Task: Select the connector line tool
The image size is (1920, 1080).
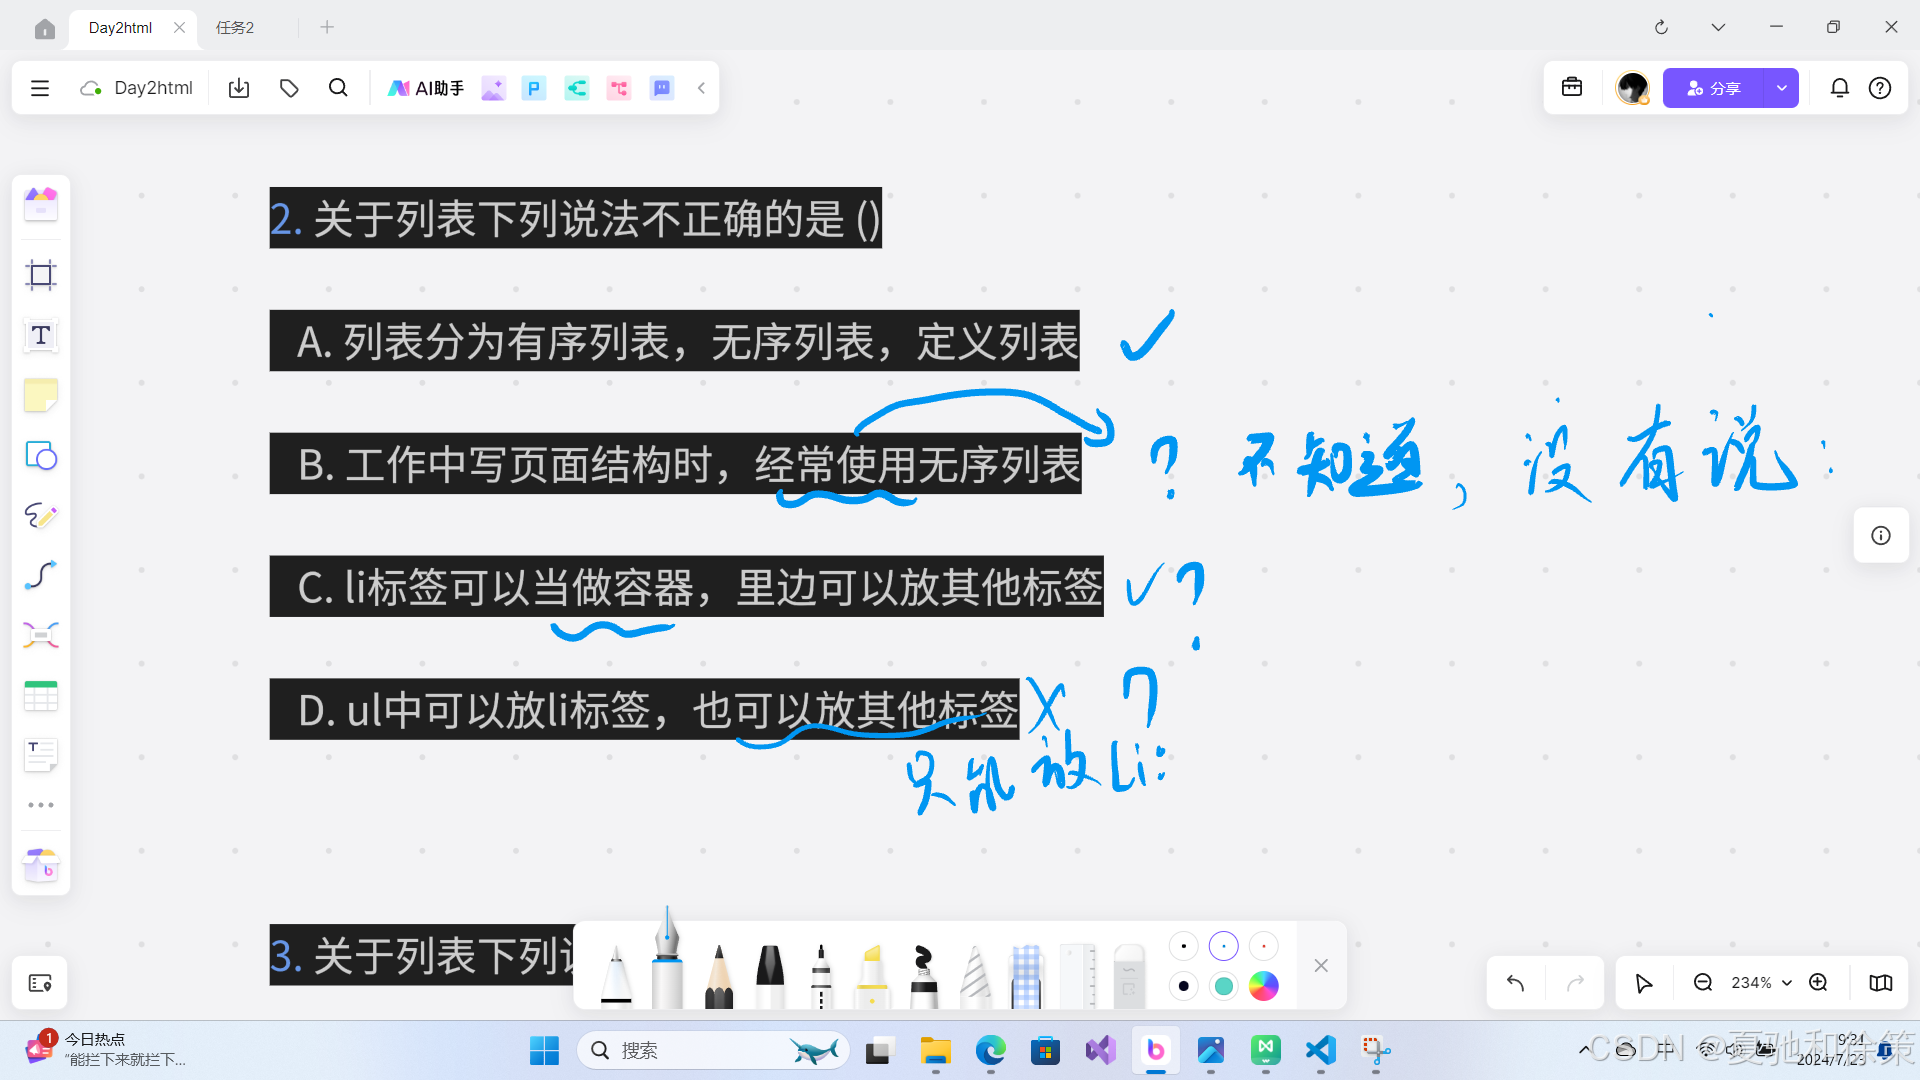Action: point(40,575)
